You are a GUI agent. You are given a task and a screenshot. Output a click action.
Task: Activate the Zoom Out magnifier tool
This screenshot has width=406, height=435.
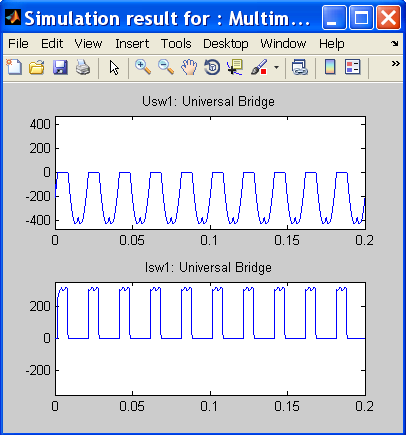[x=166, y=67]
